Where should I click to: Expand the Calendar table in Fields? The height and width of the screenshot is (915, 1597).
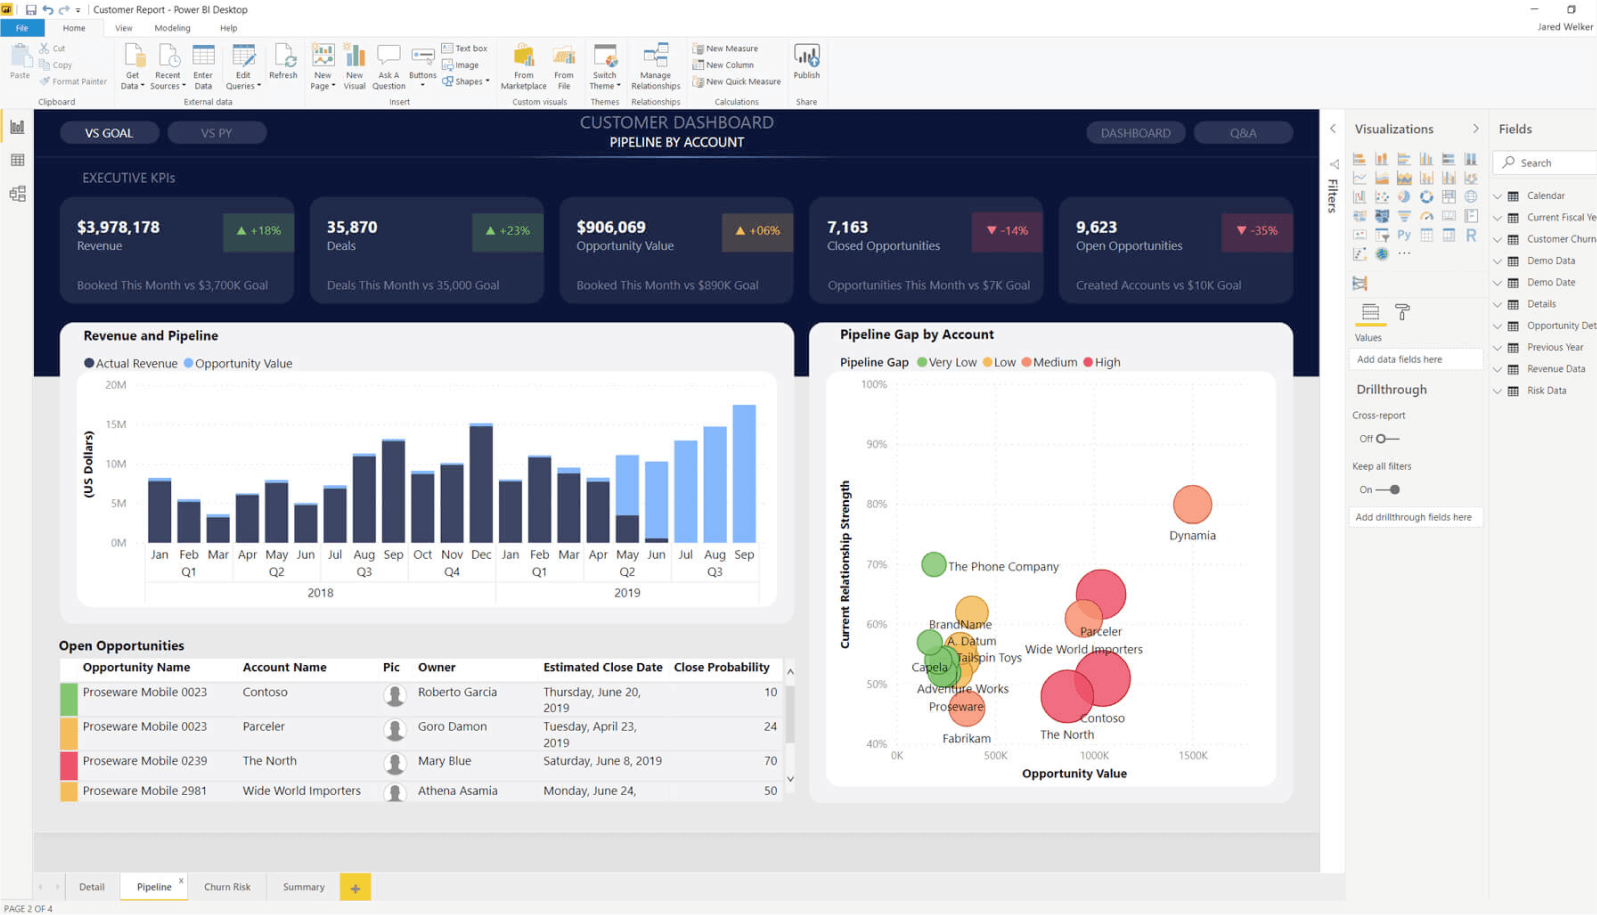[1498, 196]
